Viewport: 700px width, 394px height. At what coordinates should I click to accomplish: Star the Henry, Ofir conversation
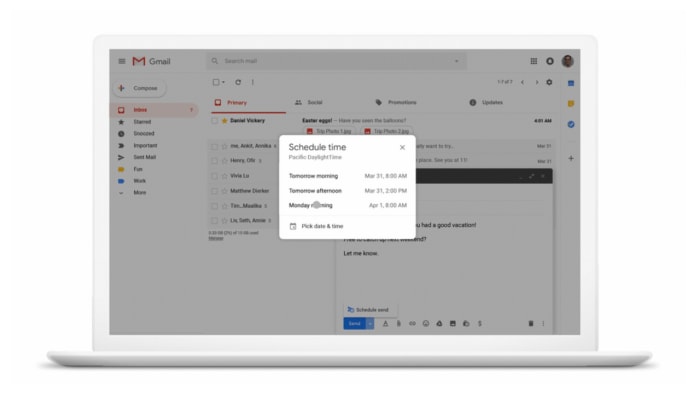(225, 161)
